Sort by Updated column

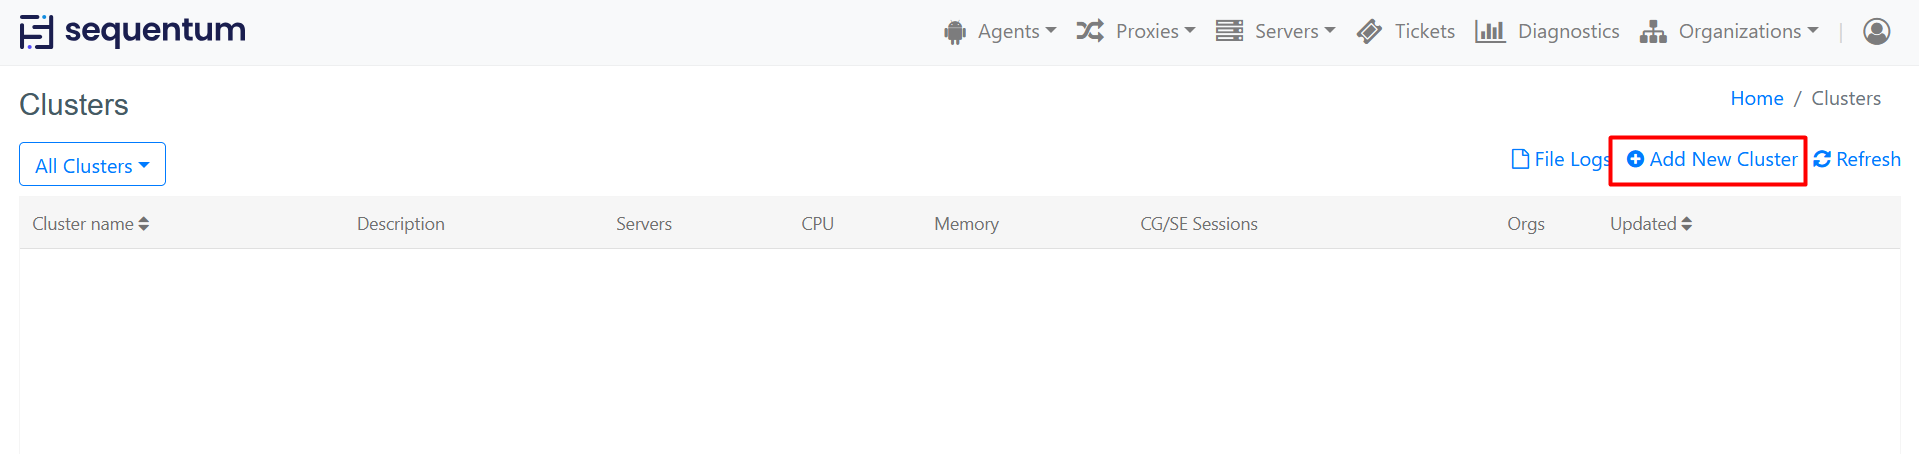[x=1650, y=224]
